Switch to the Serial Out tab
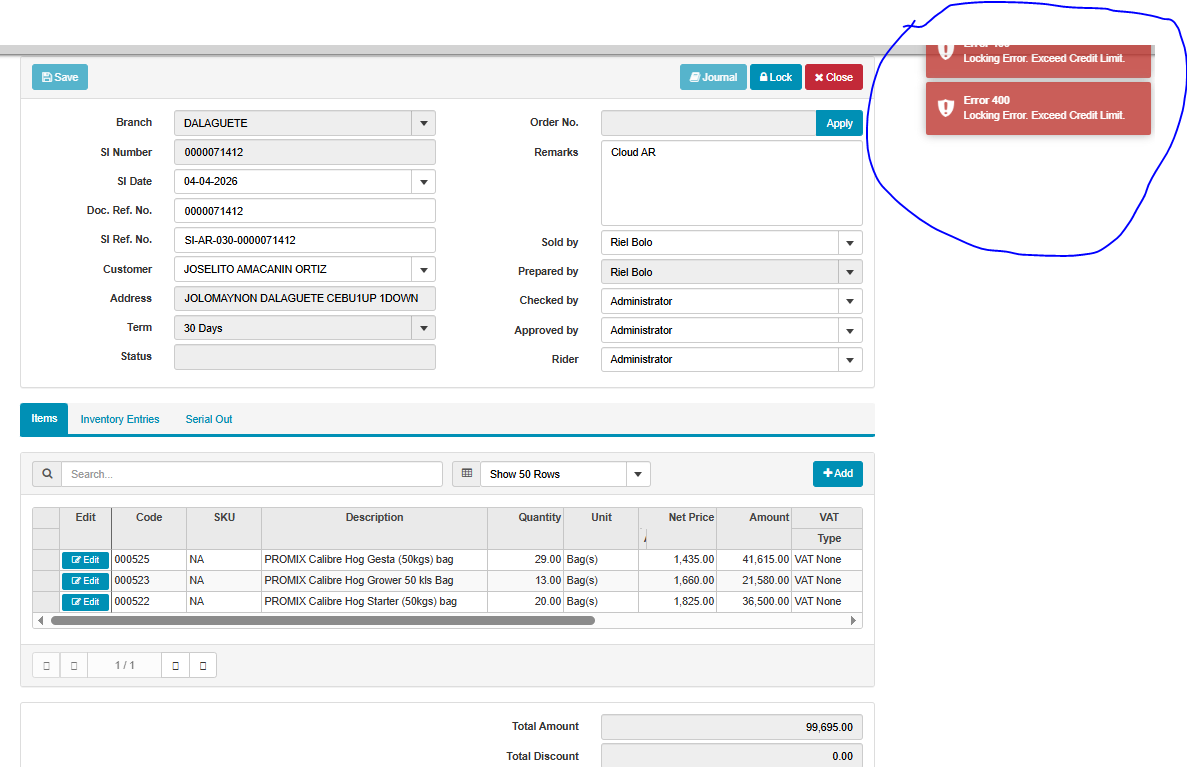The height and width of the screenshot is (767, 1187). tap(208, 420)
